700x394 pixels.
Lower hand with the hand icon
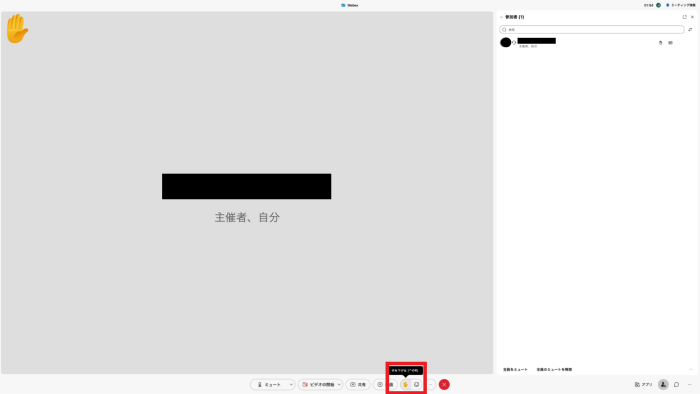click(405, 385)
